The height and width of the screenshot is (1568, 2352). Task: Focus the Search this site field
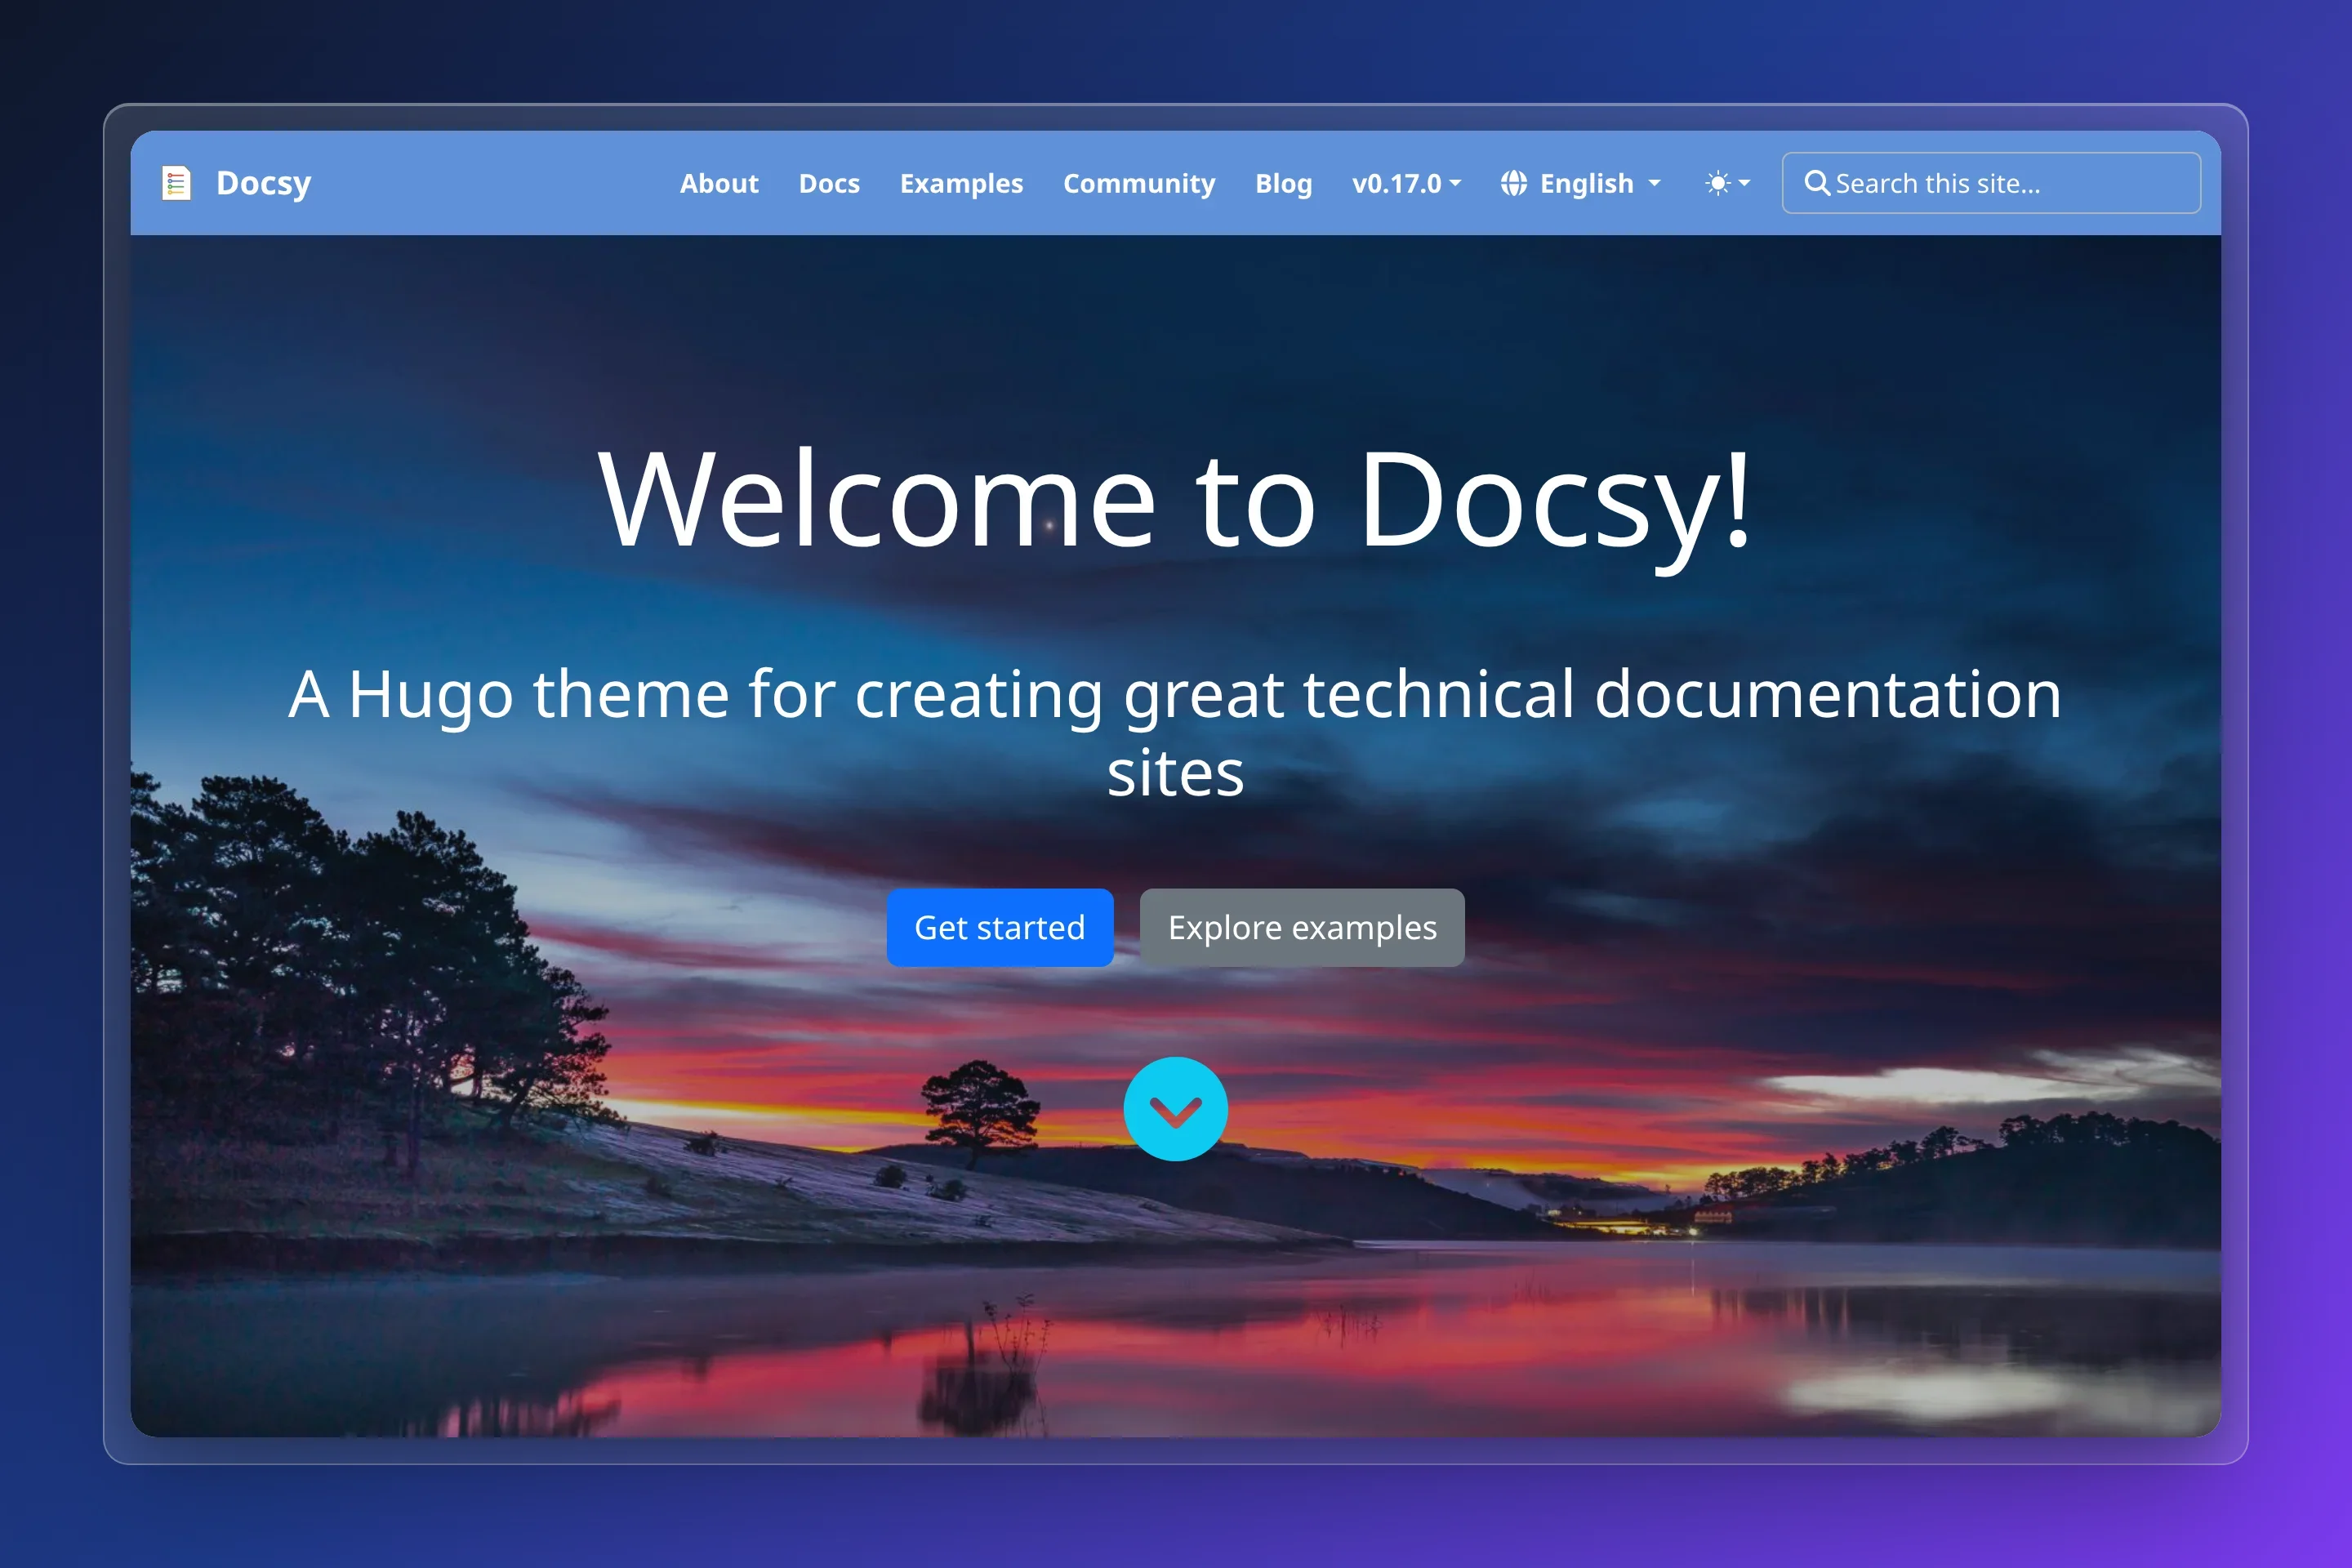[1991, 183]
